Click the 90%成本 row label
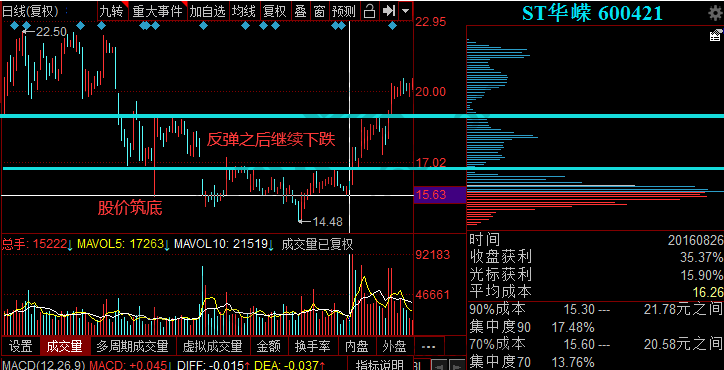The width and height of the screenshot is (724, 370). (497, 309)
